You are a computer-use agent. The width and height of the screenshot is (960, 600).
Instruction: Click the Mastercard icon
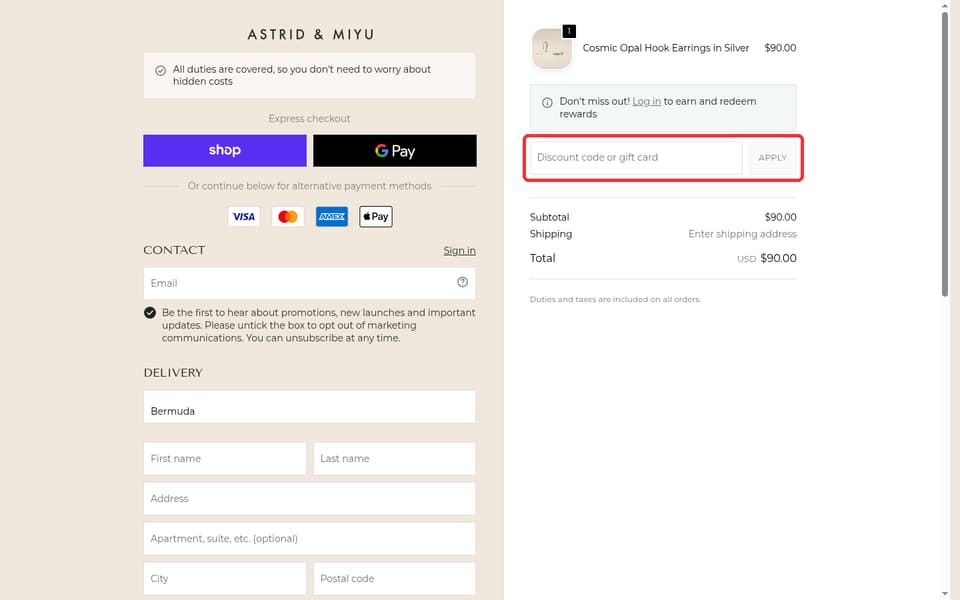[x=288, y=217]
